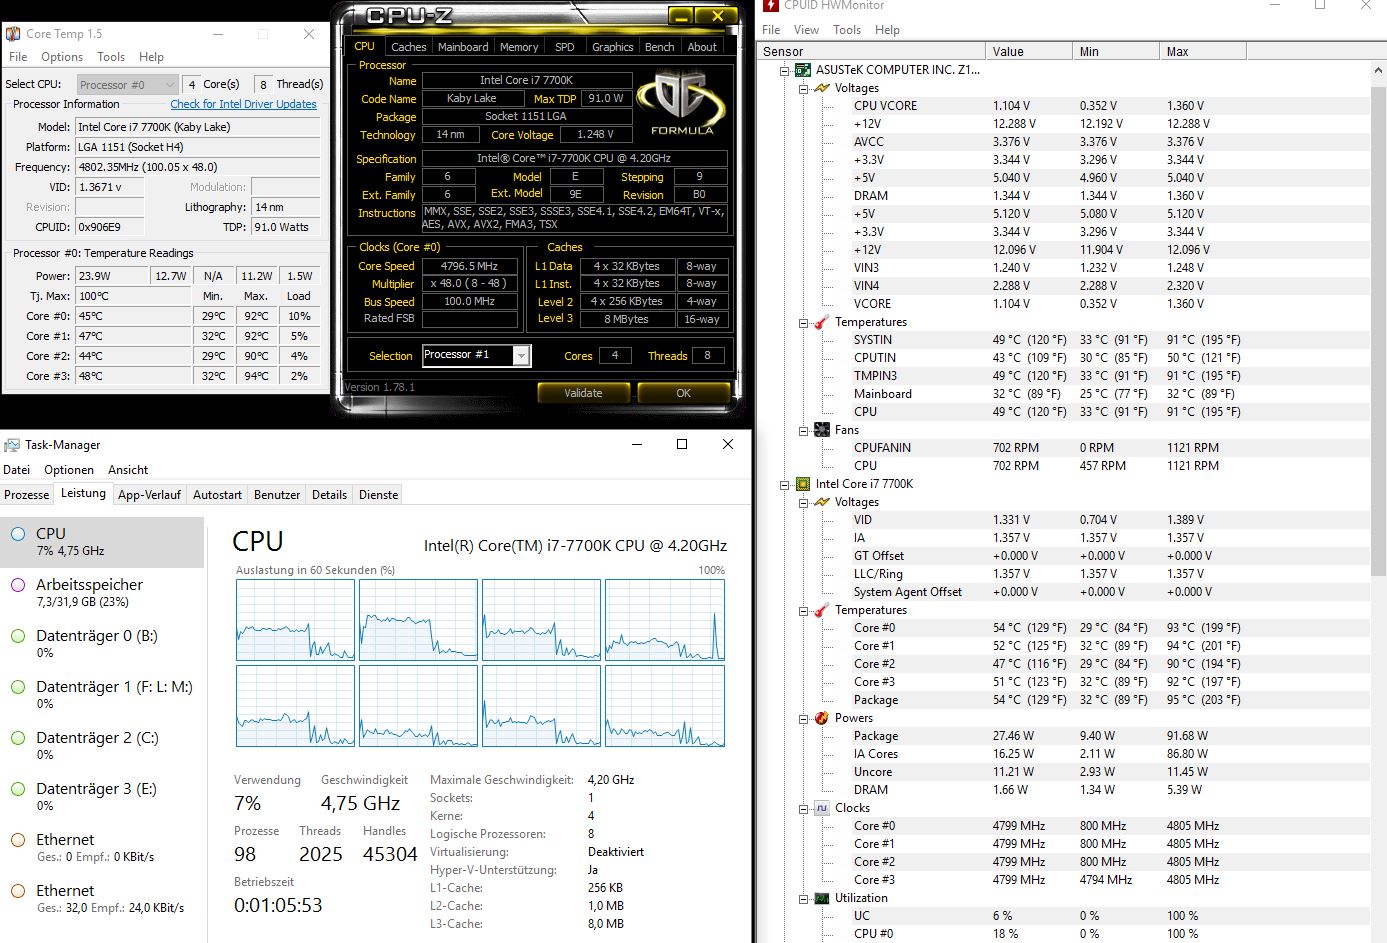The image size is (1387, 943).
Task: Select the first Ethernet ring icon
Action: [x=18, y=840]
